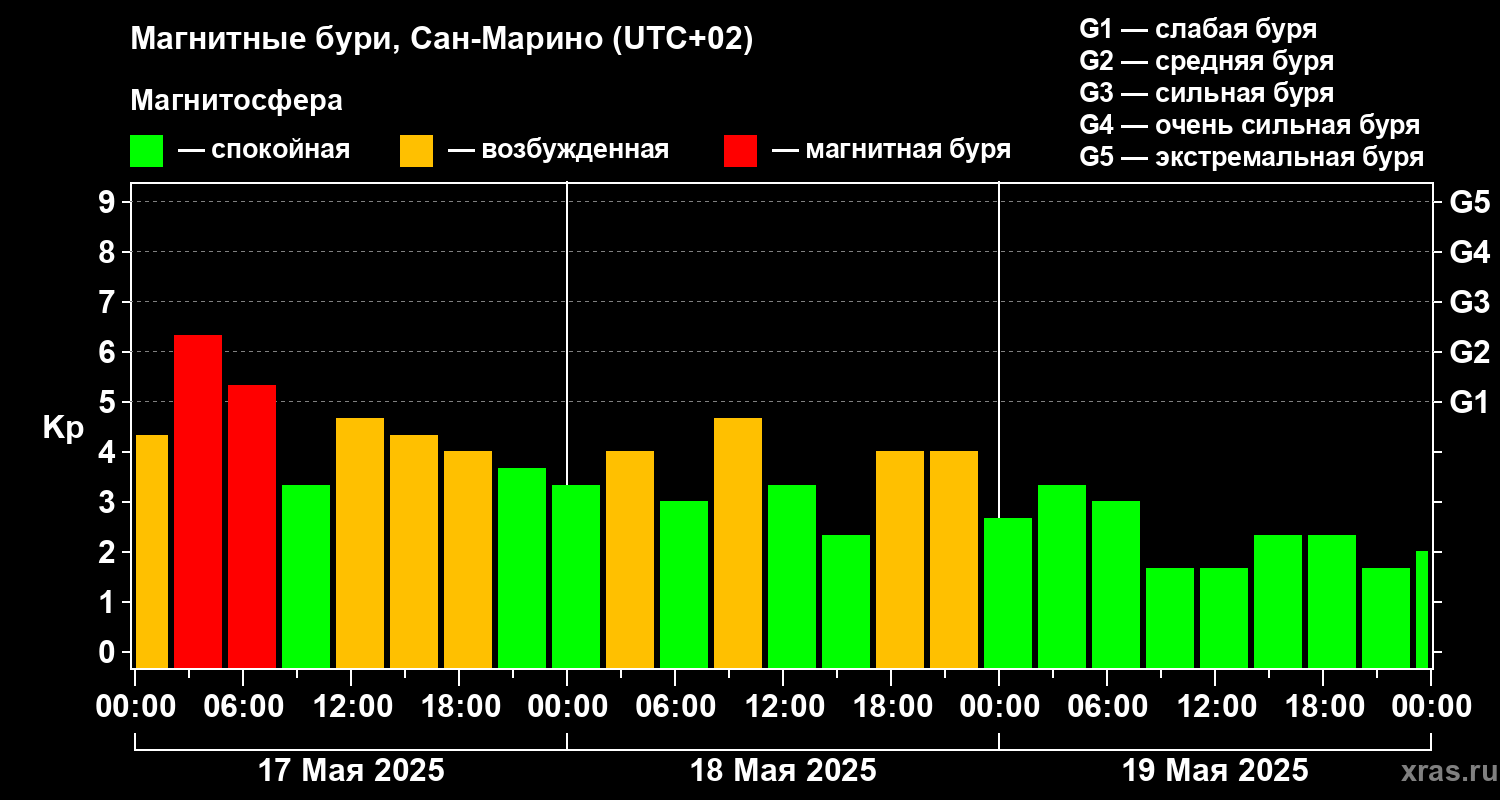Click the 'Магнитосфера' legend heading
This screenshot has height=800, width=1500.
[236, 101]
